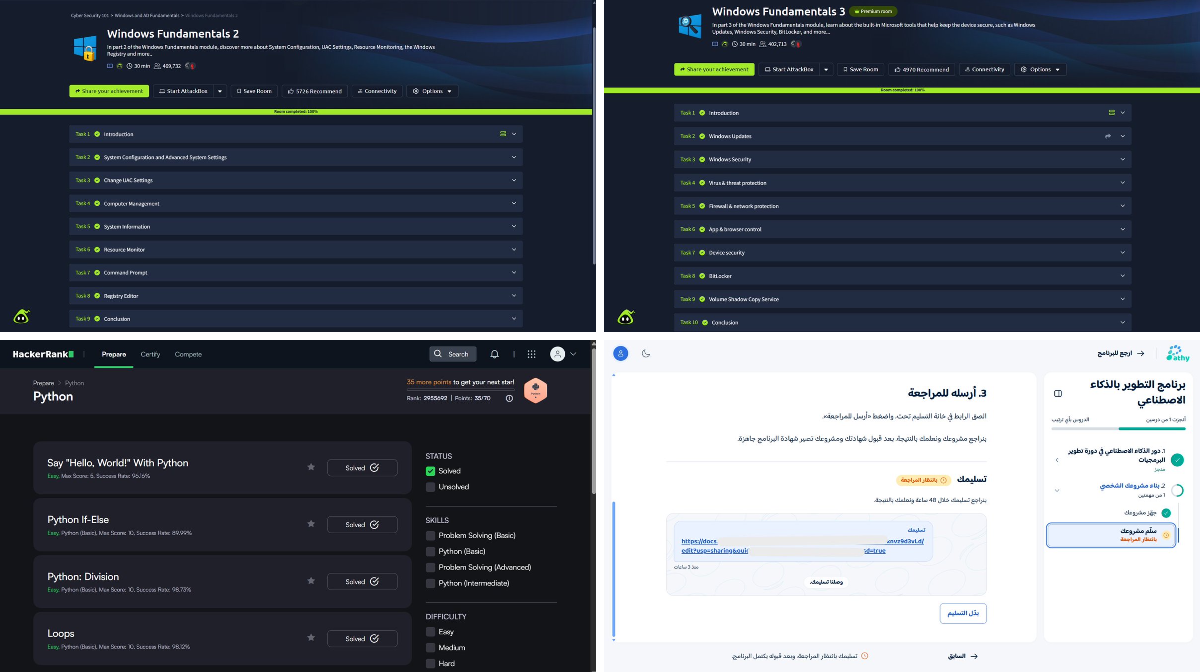Viewport: 1200px width, 672px height.
Task: Open the Start AttackBox dropdown arrow in Windows Fundamentals 2
Action: (219, 91)
